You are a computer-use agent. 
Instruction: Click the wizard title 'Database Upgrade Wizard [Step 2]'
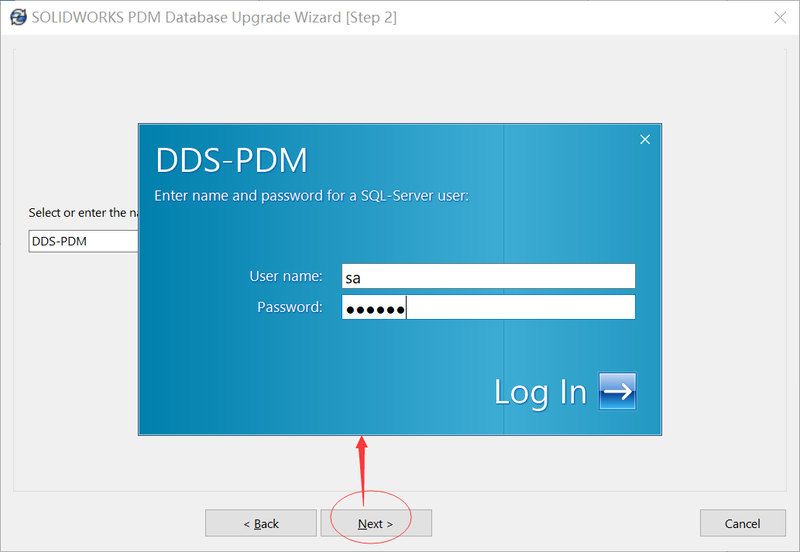click(281, 17)
